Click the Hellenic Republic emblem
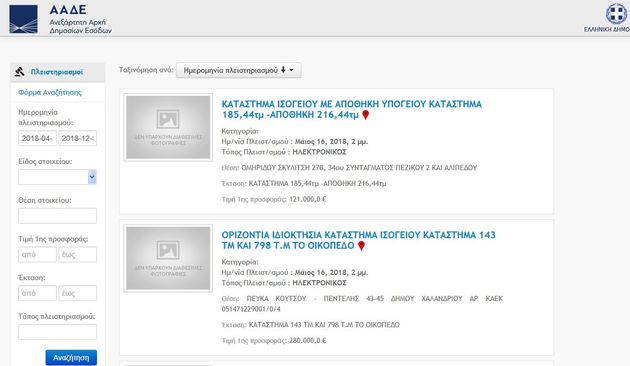The image size is (630, 366). click(616, 14)
